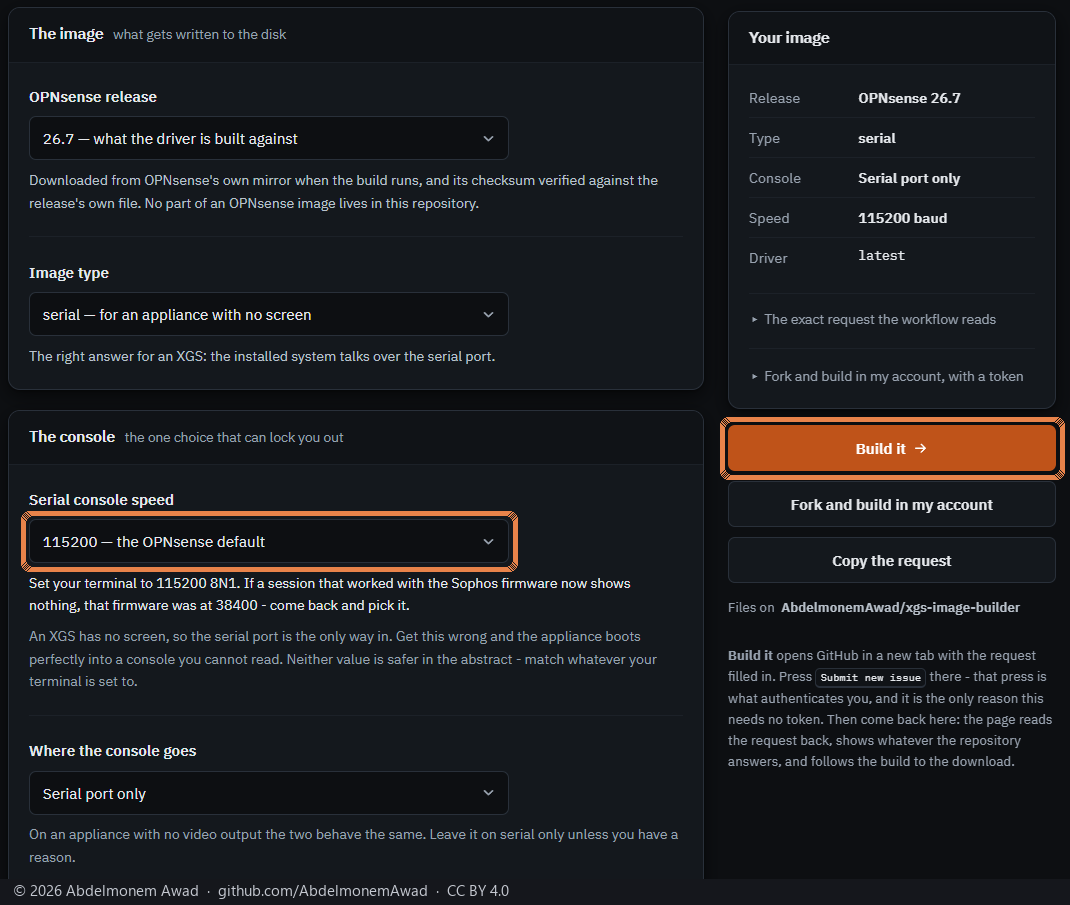Screen dimensions: 1070x905
Task: Click the Build it button
Action: click(892, 448)
